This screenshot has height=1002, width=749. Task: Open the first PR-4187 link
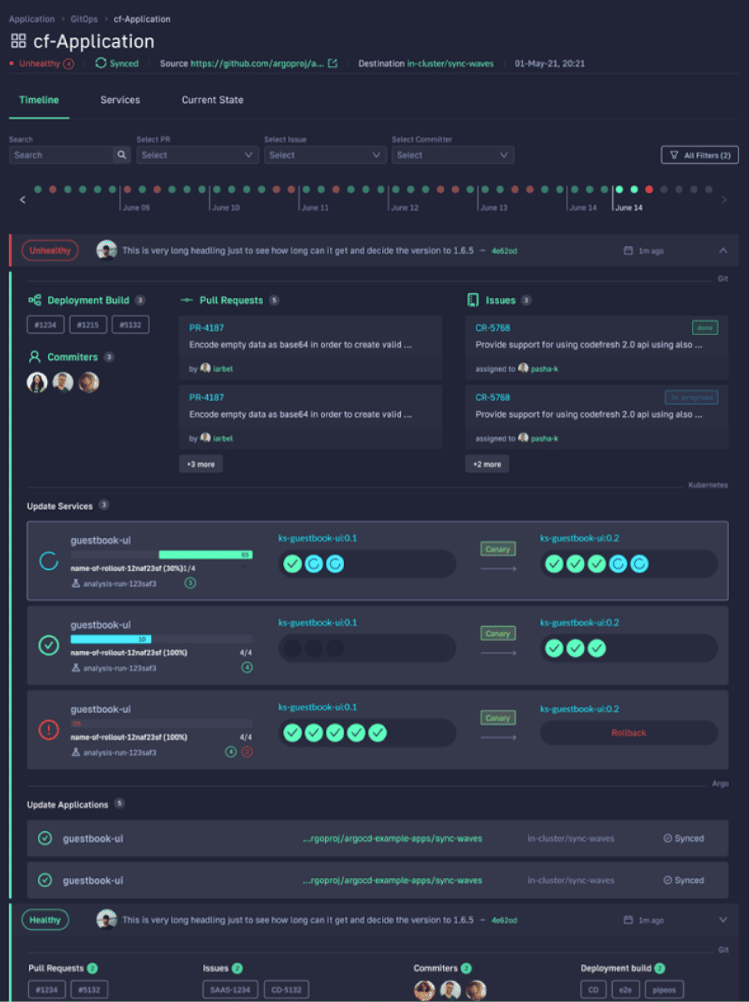pyautogui.click(x=206, y=327)
